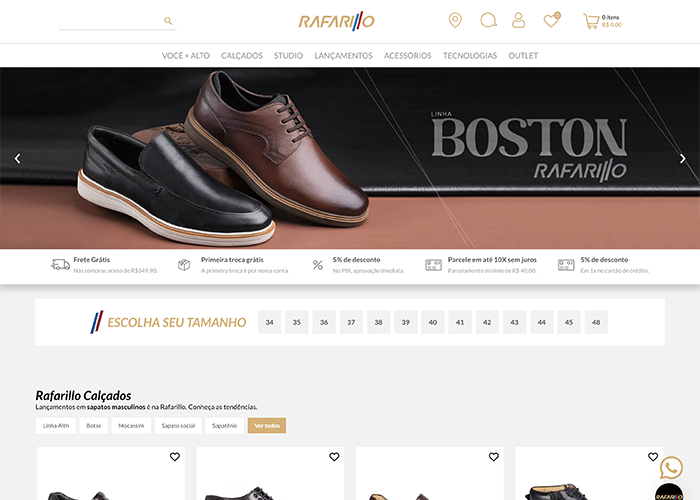
Task: Open the wishlist heart icon in header
Action: coord(550,20)
